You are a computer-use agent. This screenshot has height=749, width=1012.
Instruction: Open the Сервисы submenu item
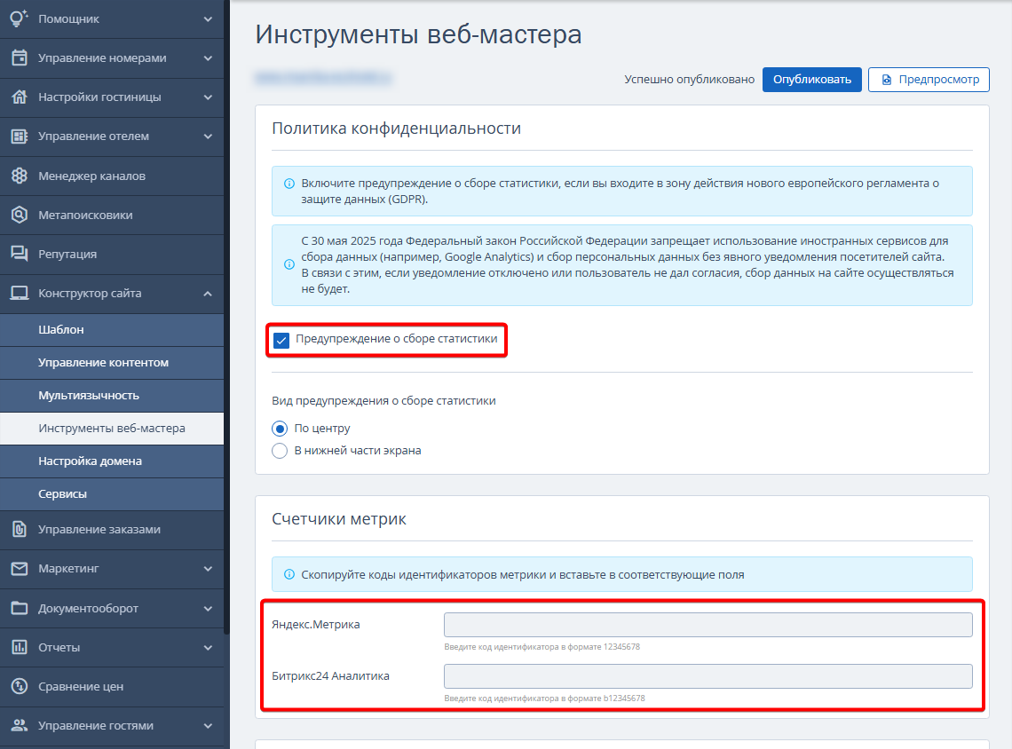tap(112, 494)
